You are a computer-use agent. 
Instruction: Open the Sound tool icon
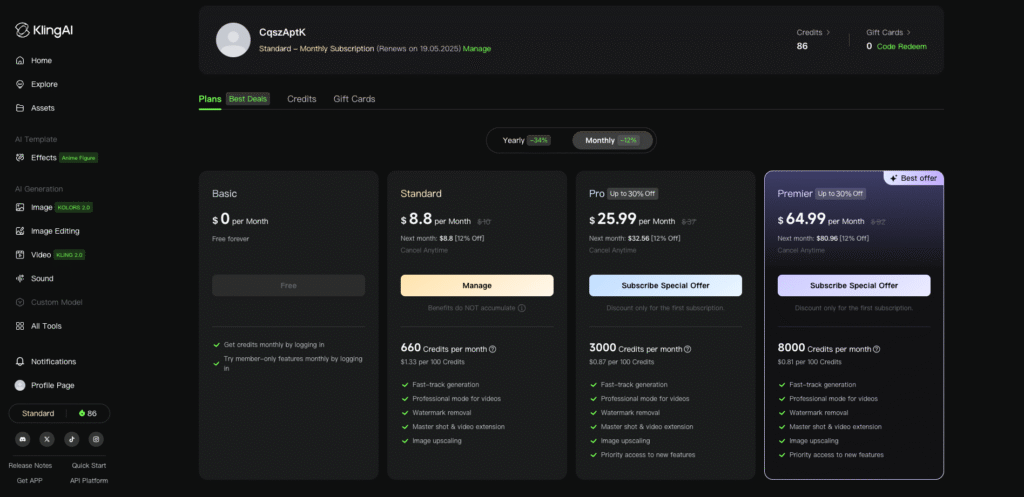pos(20,278)
